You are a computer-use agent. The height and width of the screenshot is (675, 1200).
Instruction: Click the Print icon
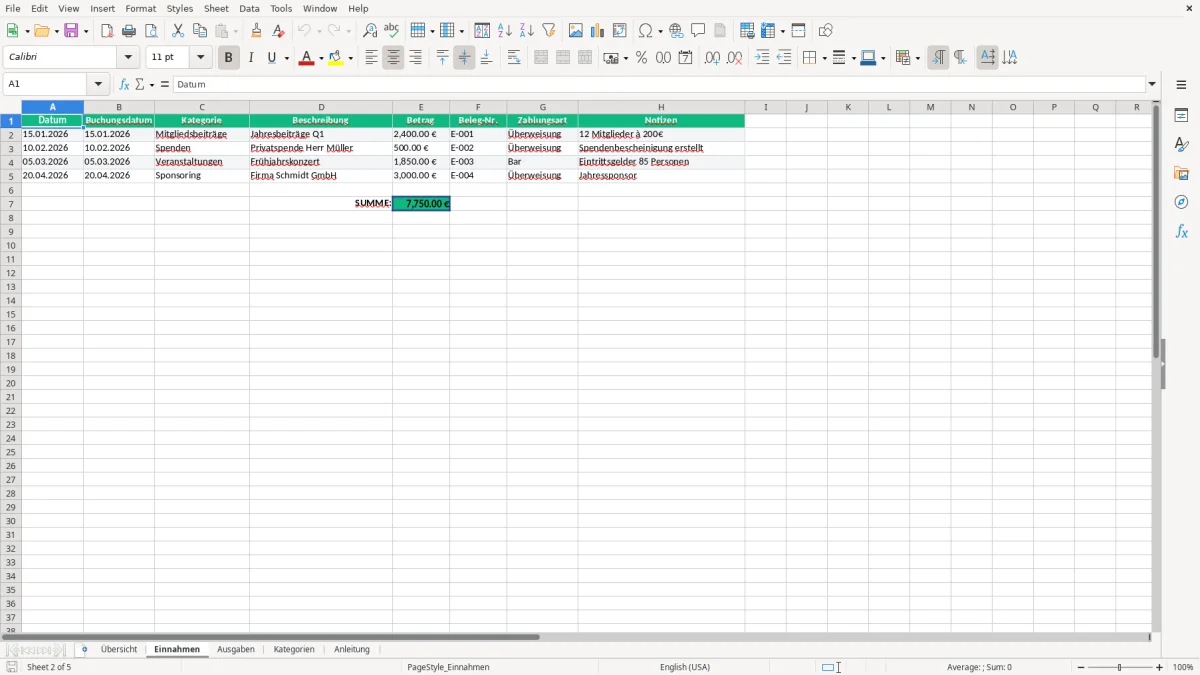129,31
